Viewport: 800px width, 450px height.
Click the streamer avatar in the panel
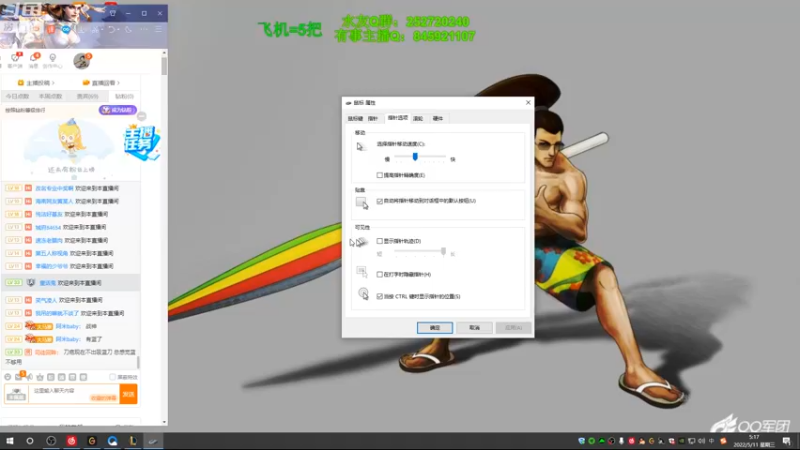(82, 61)
